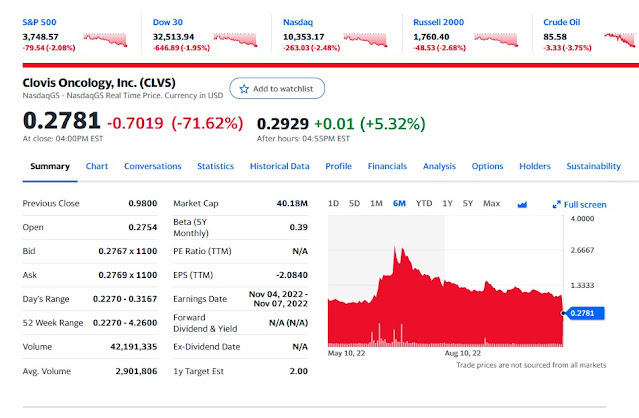Image resolution: width=639 pixels, height=418 pixels.
Task: View the Analysis tab
Action: pos(439,166)
